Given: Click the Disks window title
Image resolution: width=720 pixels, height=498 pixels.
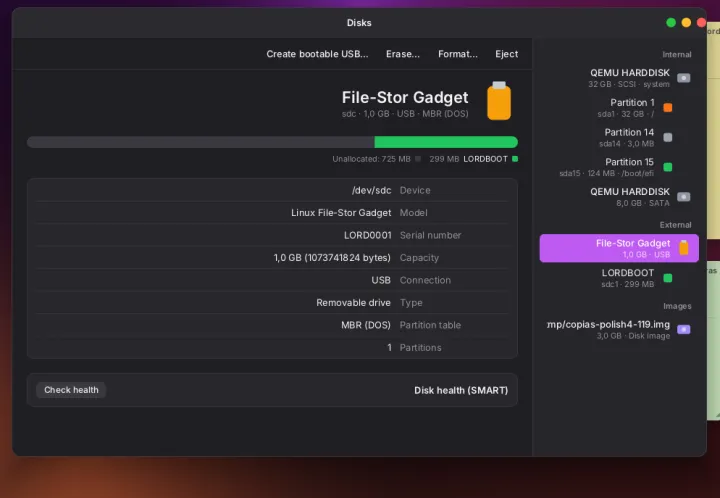Looking at the screenshot, I should (359, 22).
